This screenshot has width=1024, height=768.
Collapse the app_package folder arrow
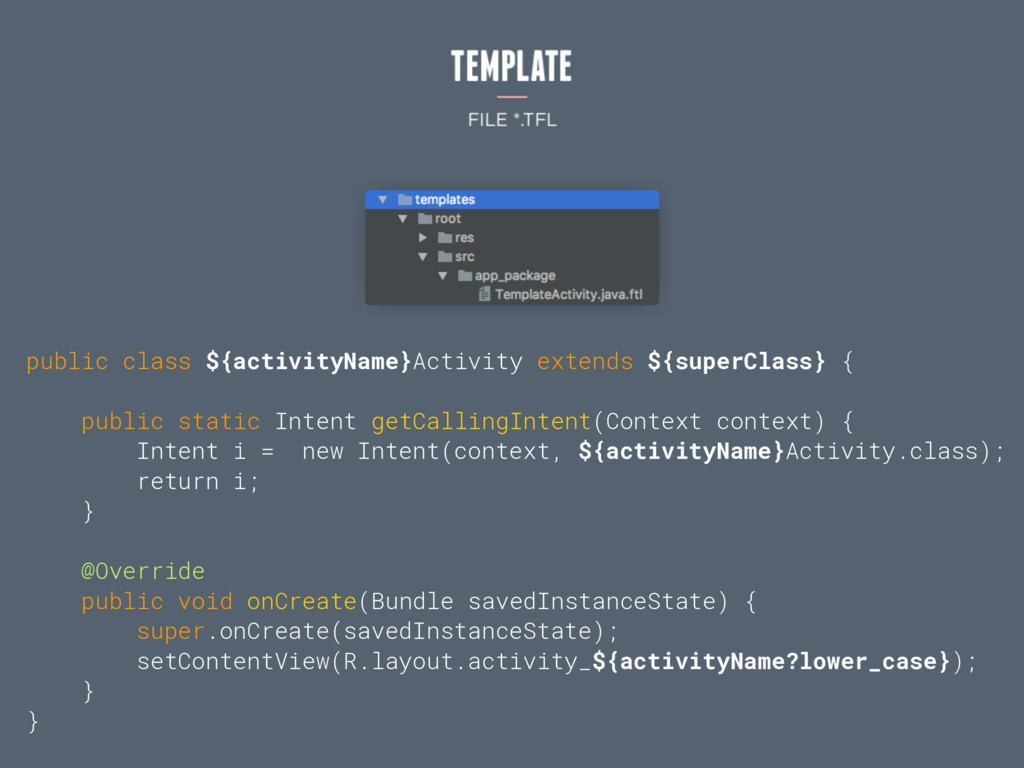click(443, 275)
